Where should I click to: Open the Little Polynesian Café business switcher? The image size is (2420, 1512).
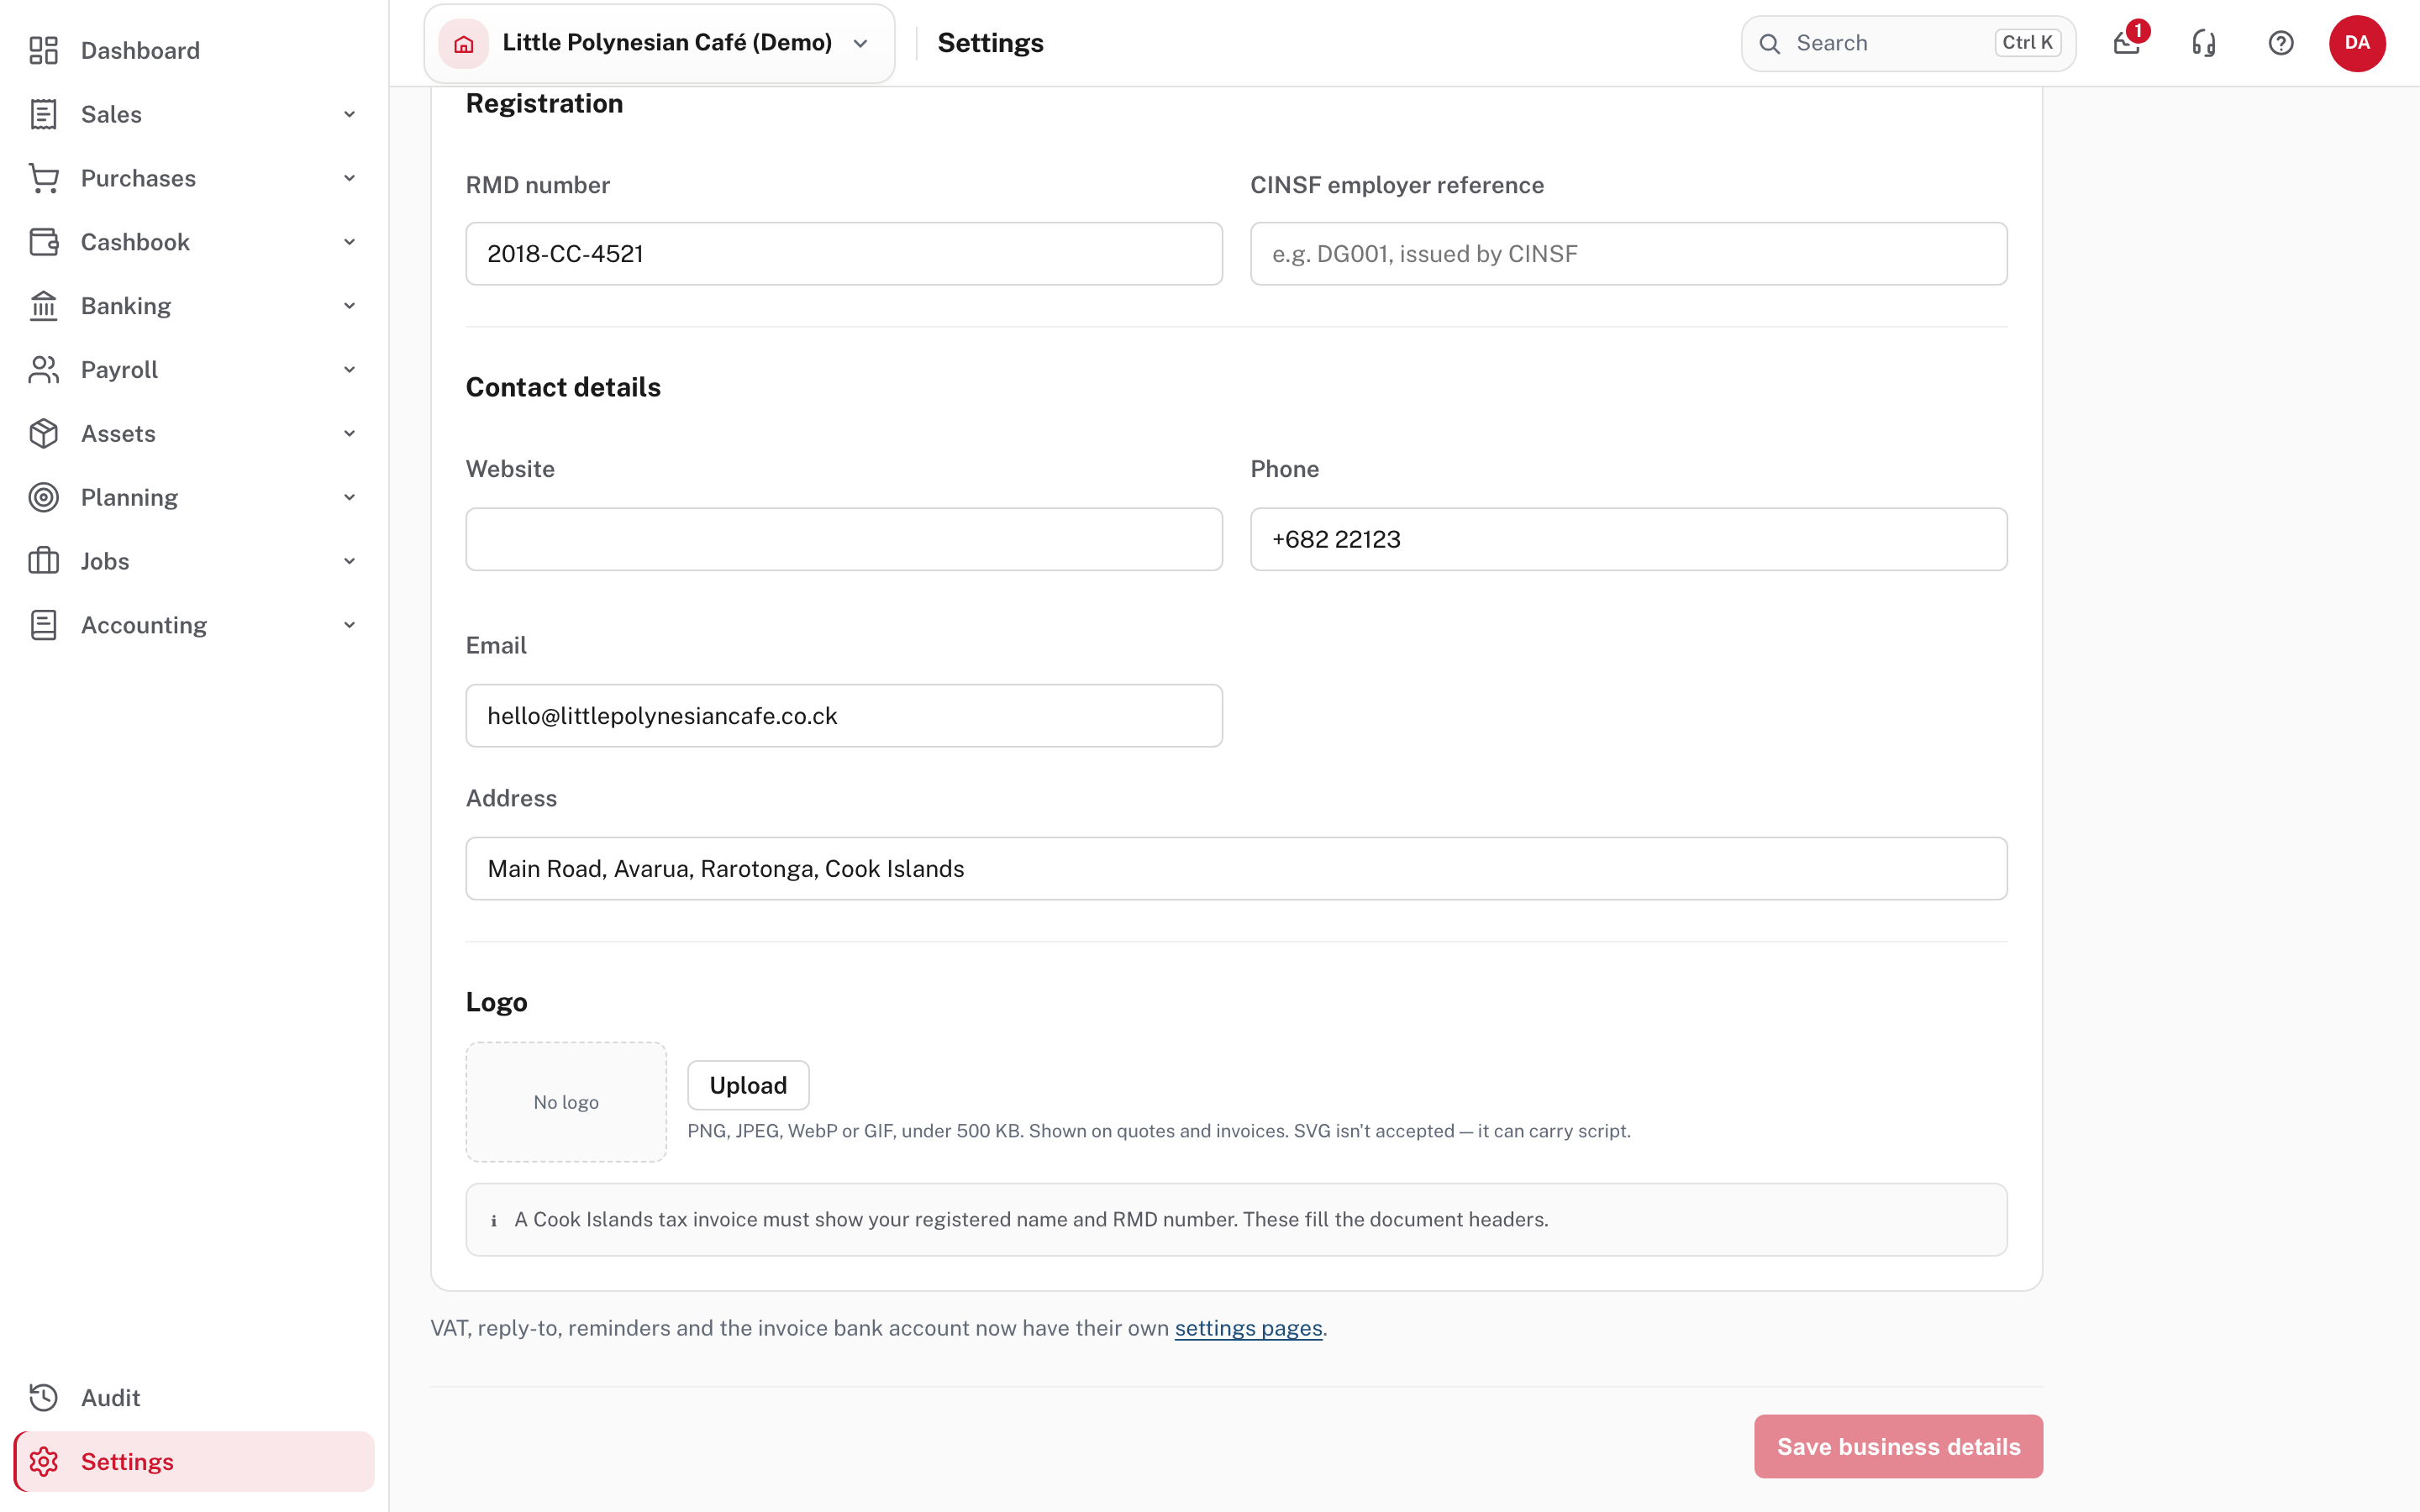pos(659,43)
